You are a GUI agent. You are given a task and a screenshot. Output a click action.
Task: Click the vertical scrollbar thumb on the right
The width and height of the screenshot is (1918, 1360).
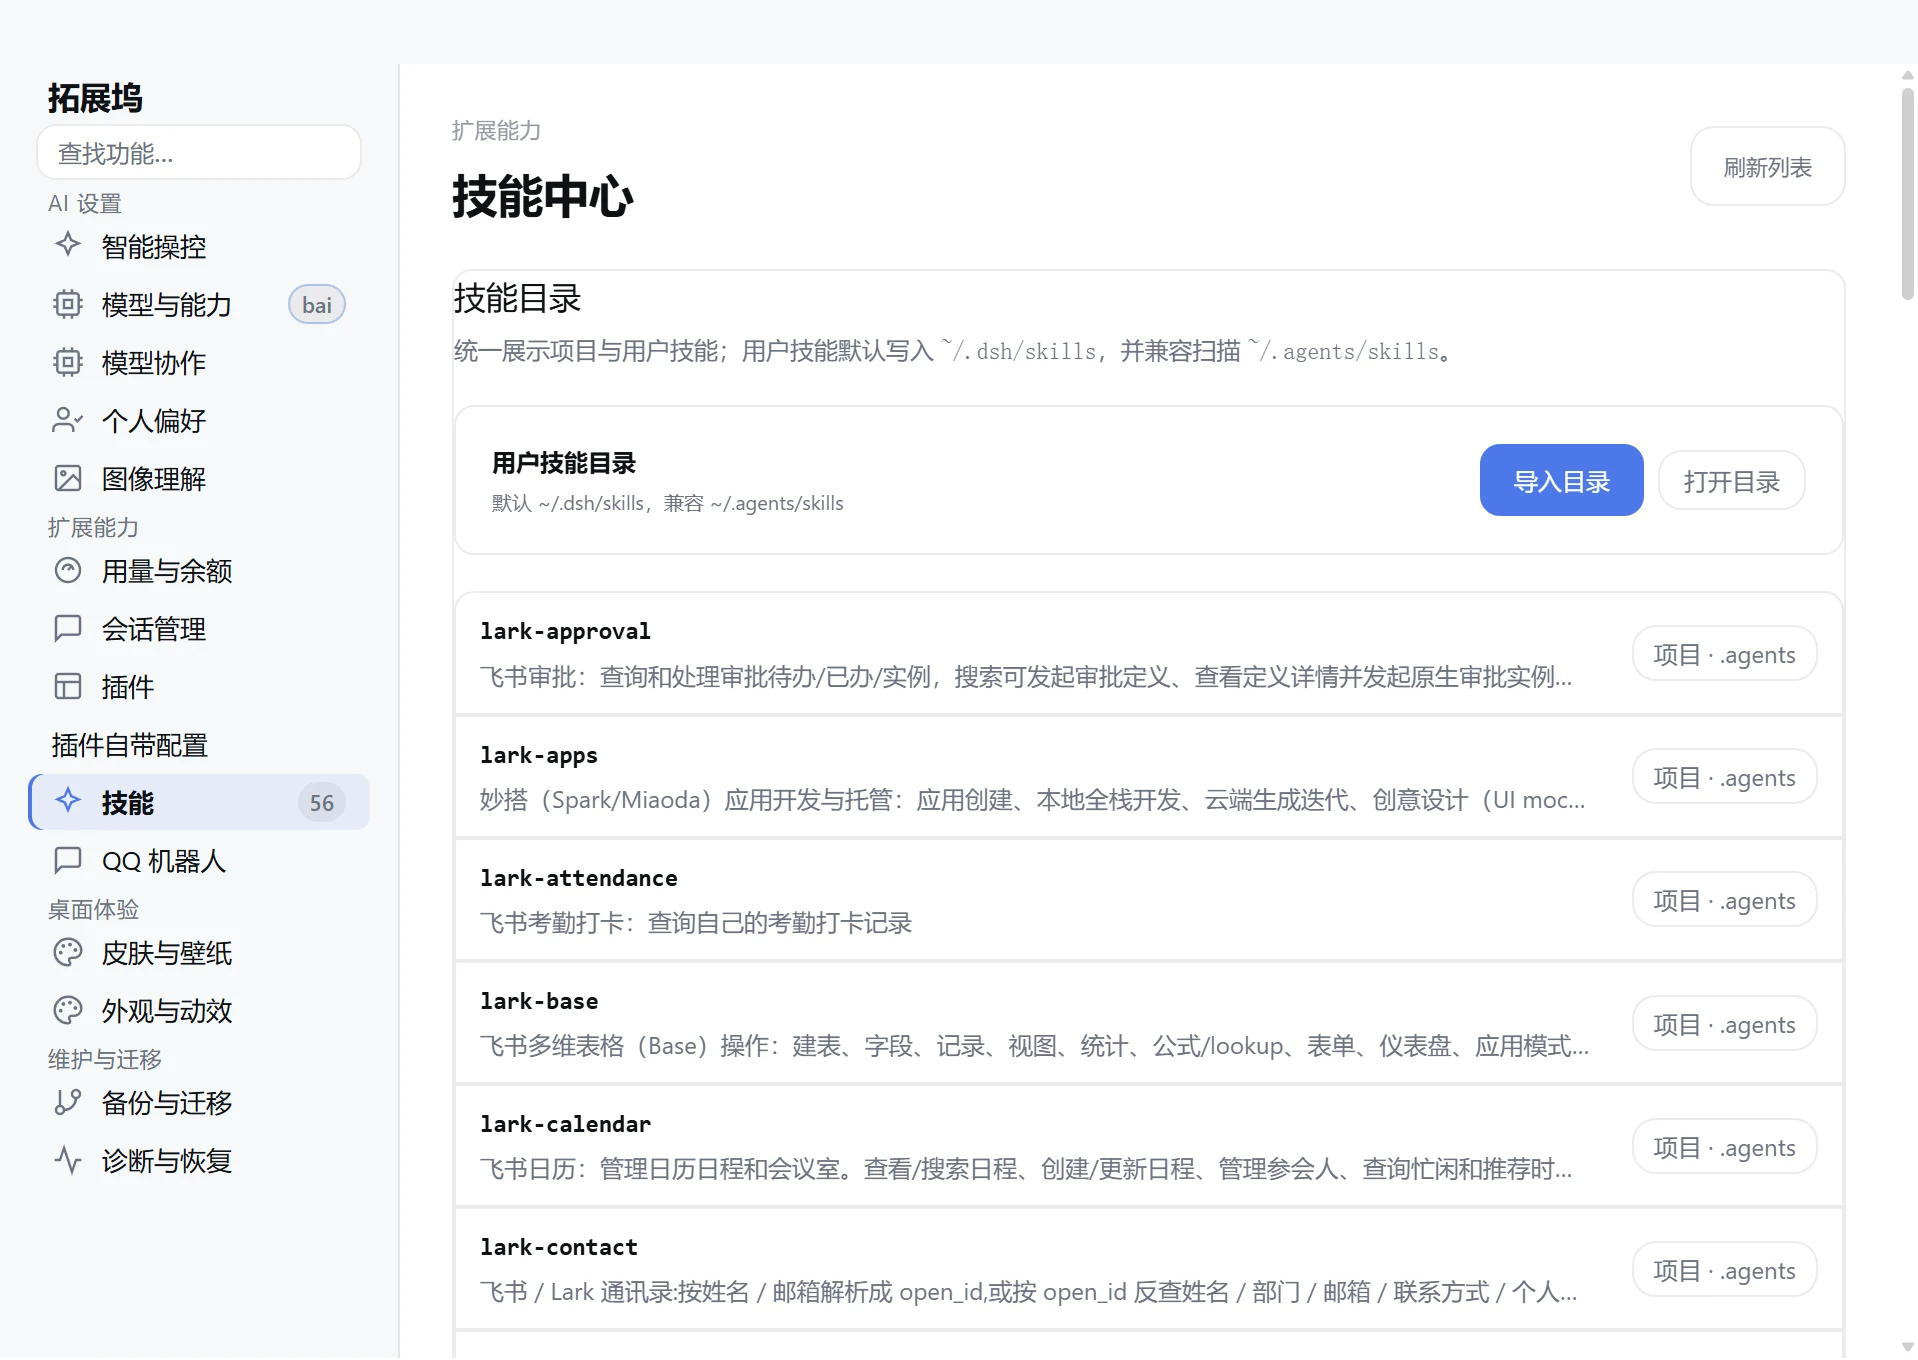pyautogui.click(x=1907, y=195)
